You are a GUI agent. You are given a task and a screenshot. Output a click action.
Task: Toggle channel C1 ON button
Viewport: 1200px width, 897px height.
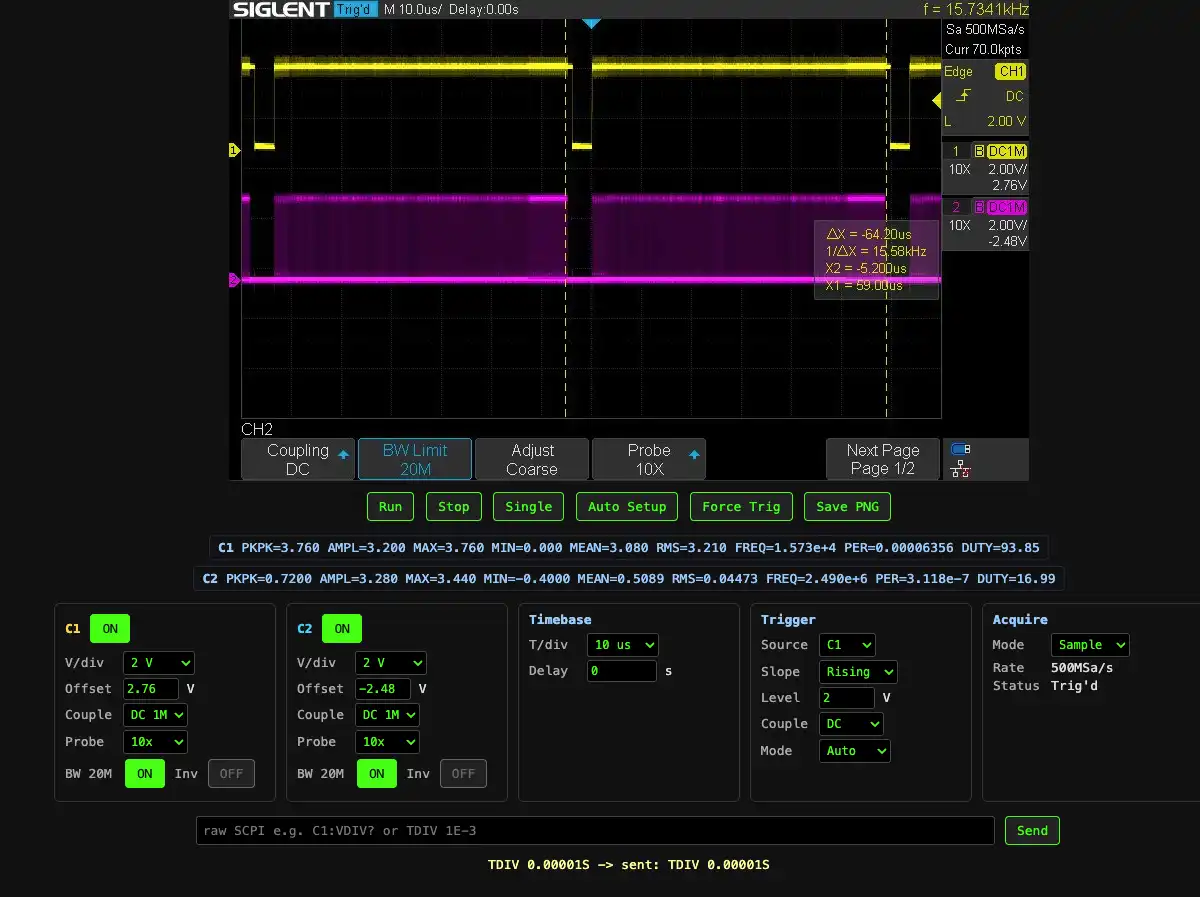point(110,628)
